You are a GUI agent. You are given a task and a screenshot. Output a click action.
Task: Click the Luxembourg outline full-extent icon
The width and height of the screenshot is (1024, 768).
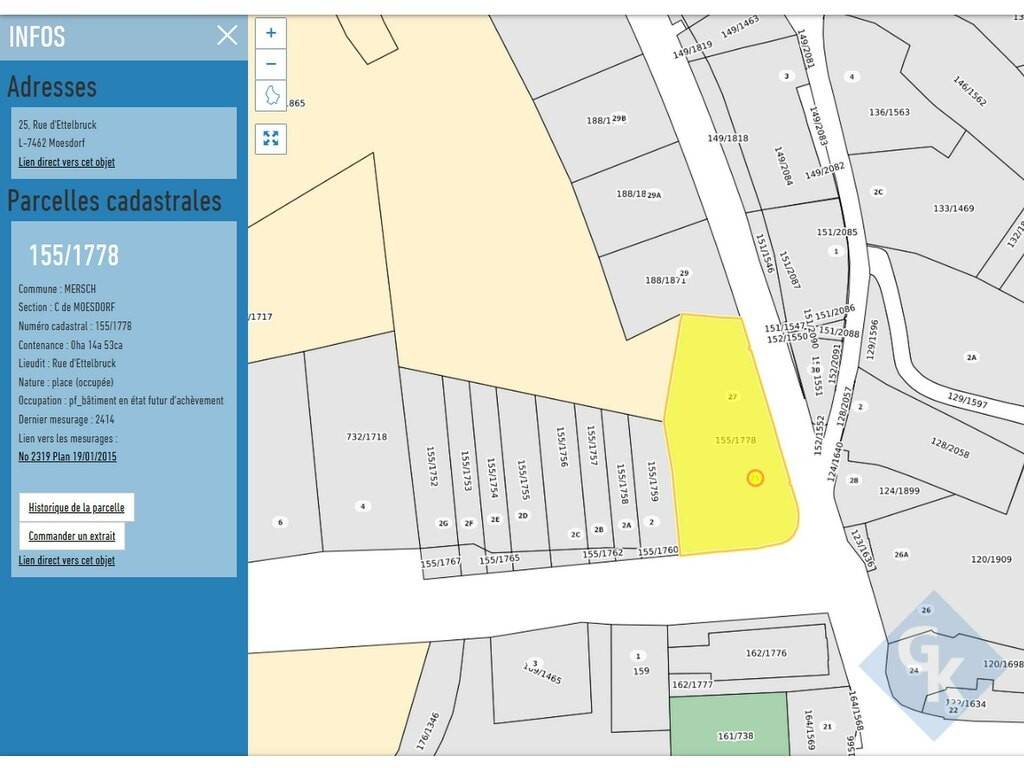tap(270, 96)
